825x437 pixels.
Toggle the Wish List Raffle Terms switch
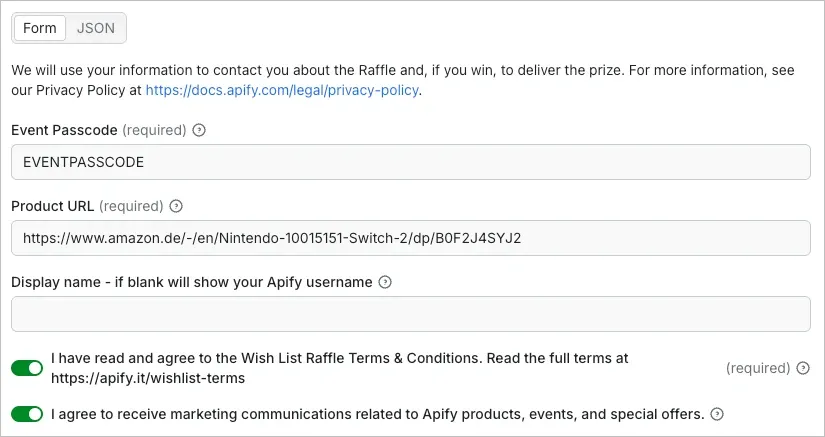point(27,368)
